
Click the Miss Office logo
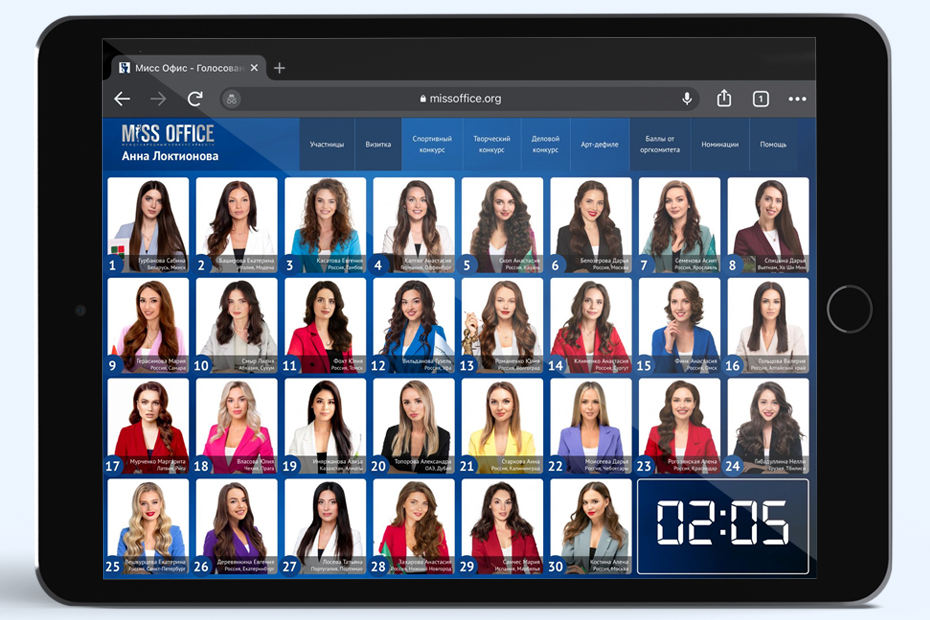[x=167, y=134]
